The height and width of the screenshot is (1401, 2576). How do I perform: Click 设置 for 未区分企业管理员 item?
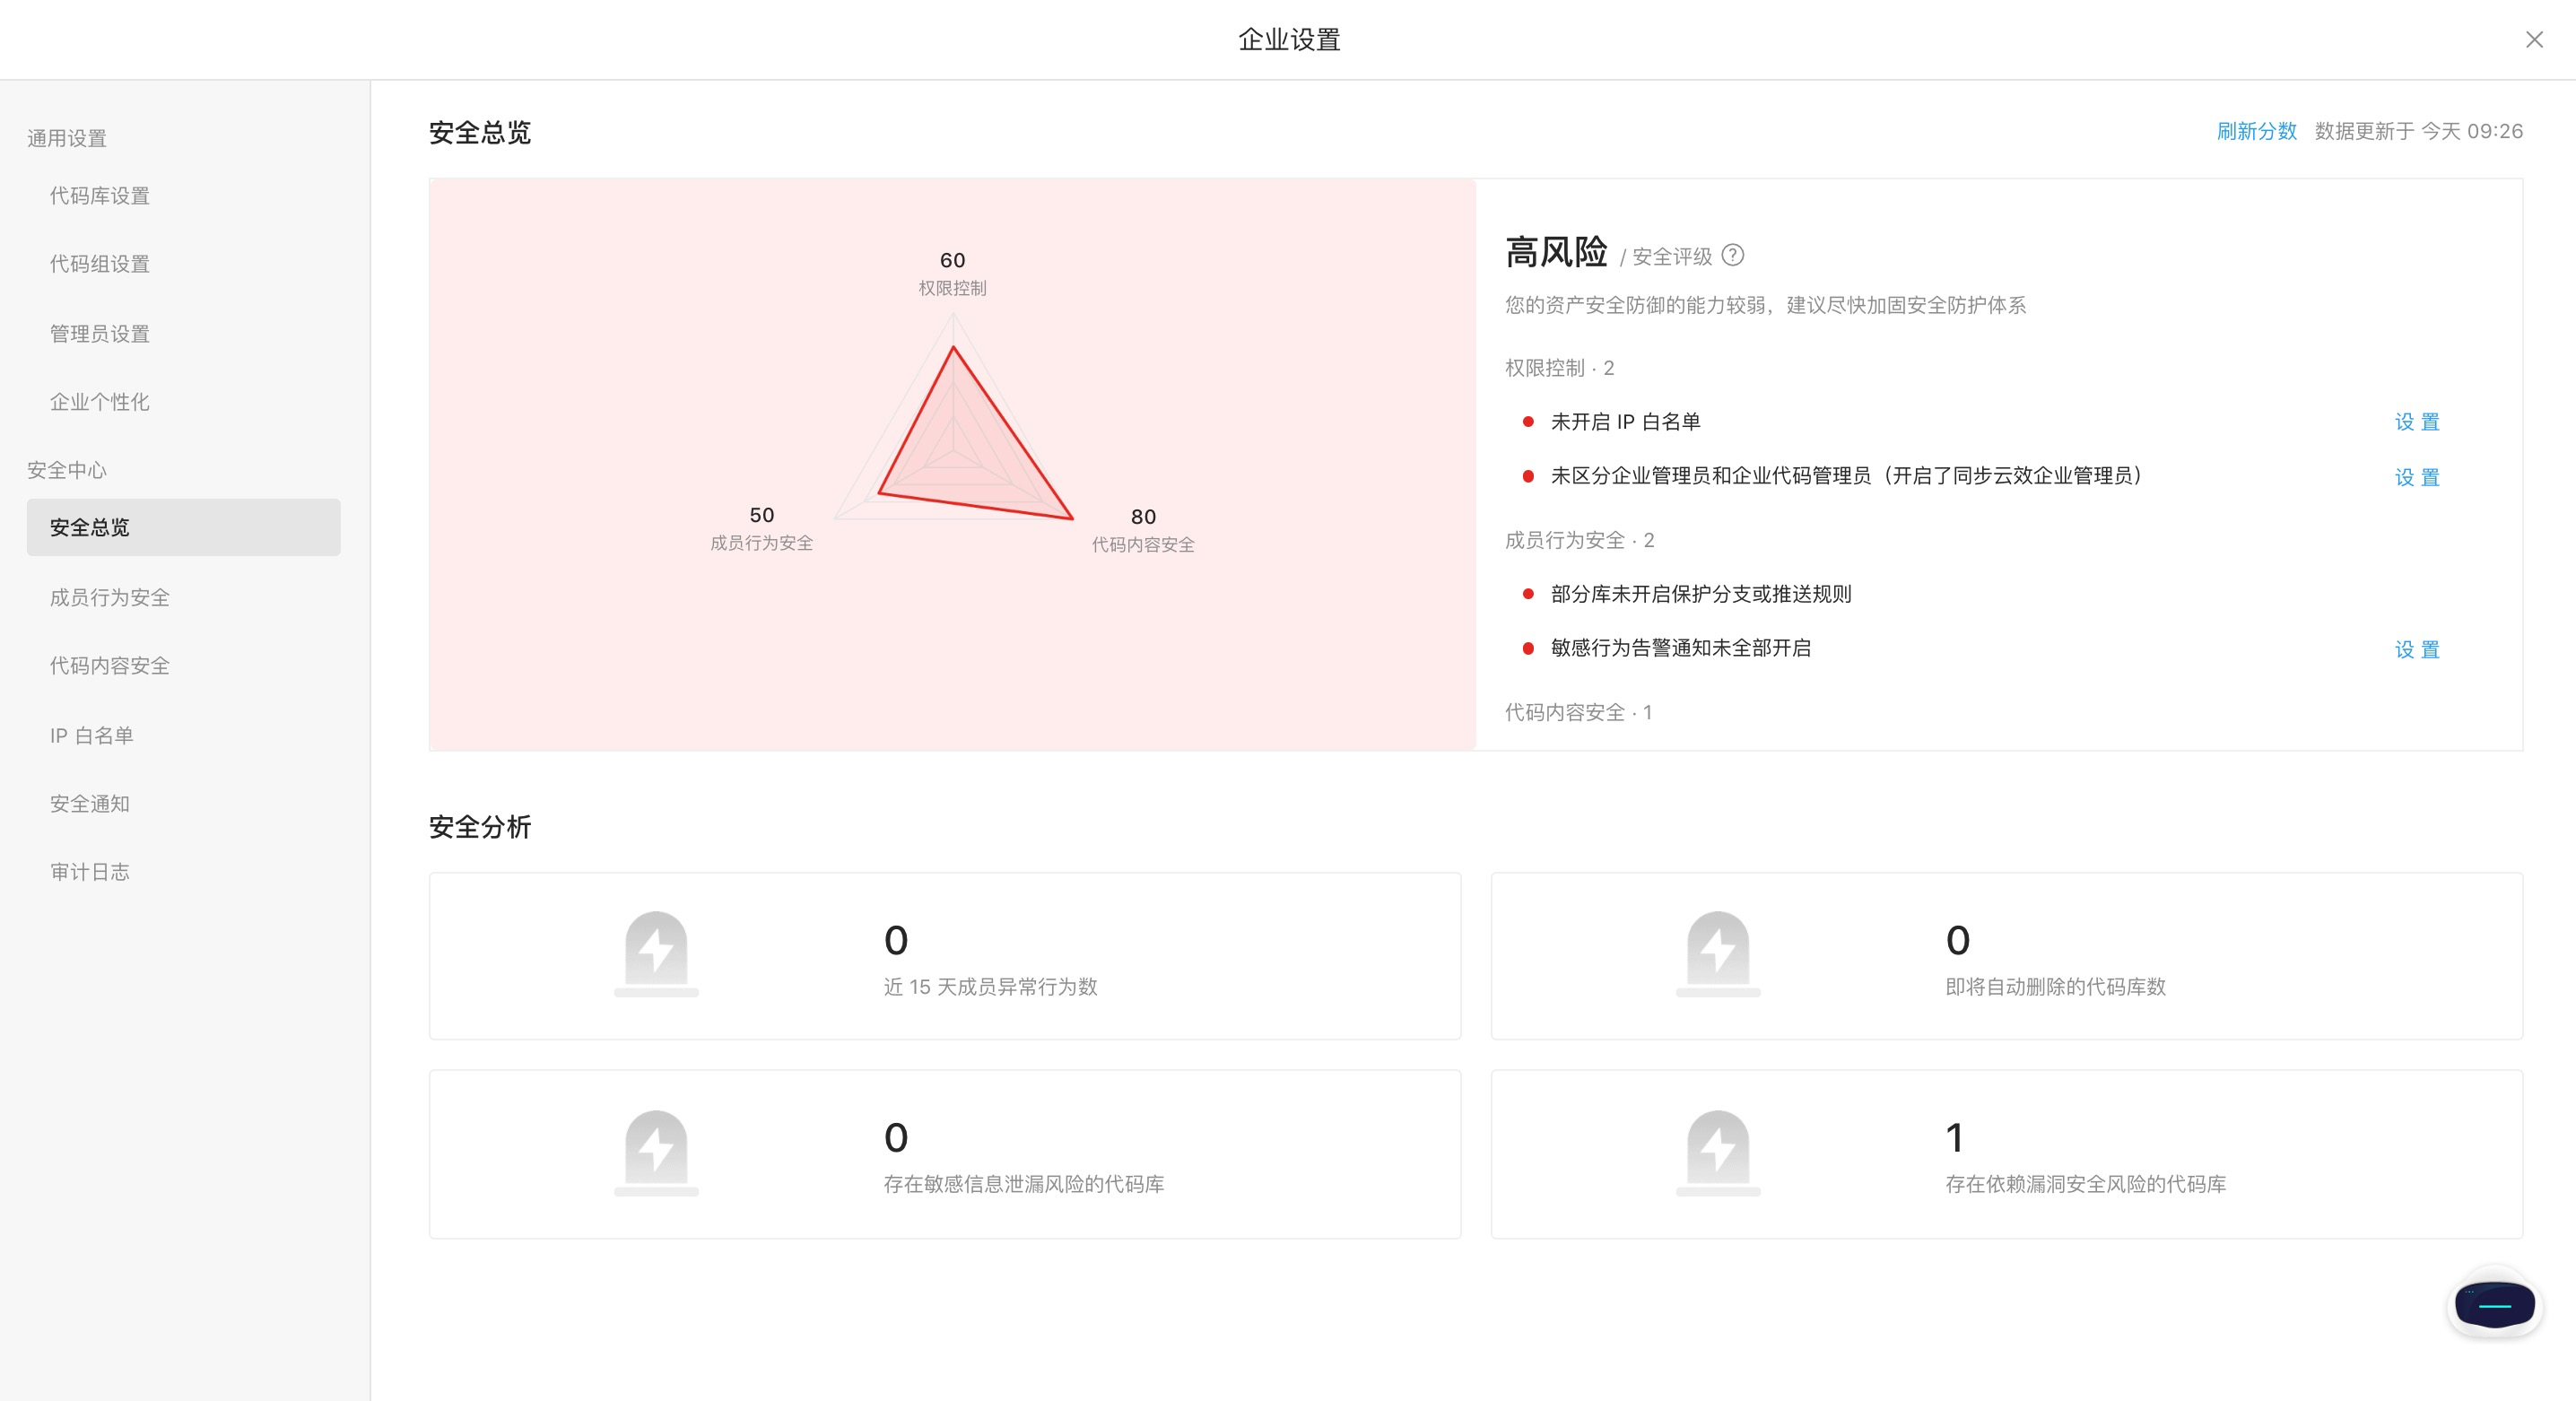(2417, 478)
